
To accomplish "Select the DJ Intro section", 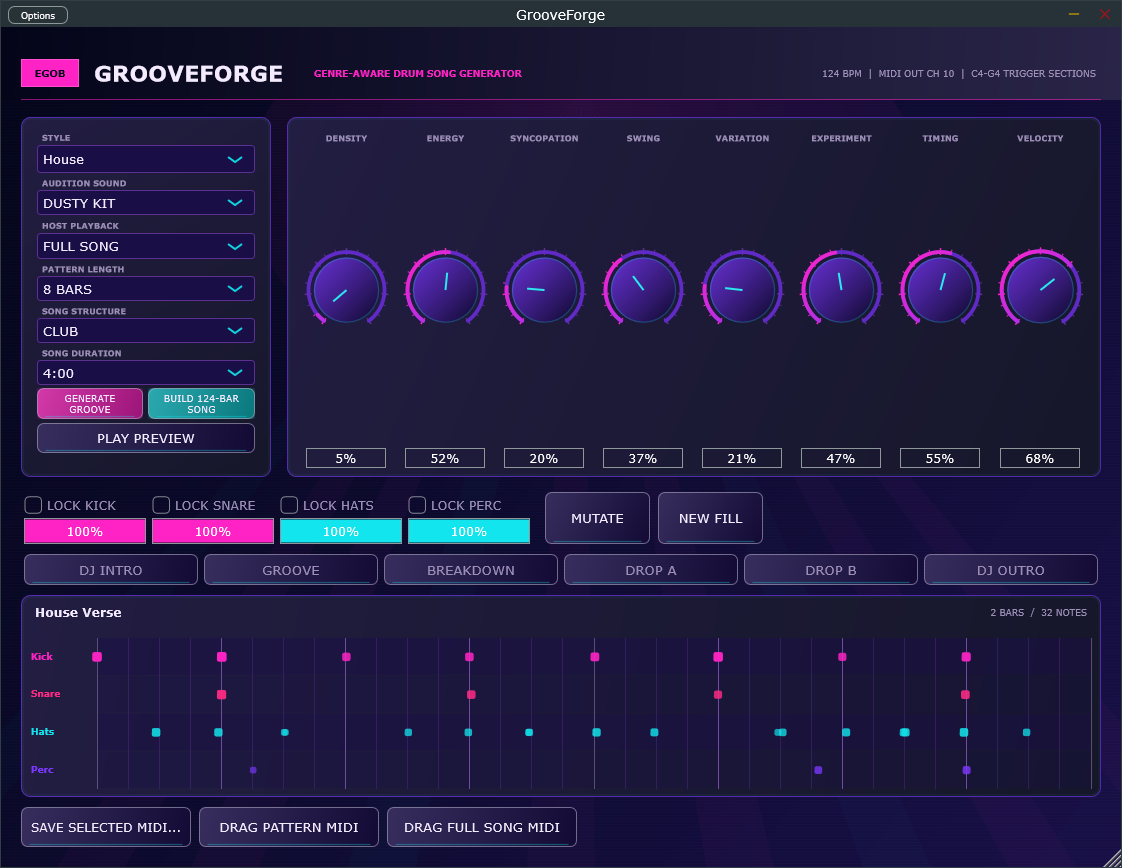I will pyautogui.click(x=111, y=570).
